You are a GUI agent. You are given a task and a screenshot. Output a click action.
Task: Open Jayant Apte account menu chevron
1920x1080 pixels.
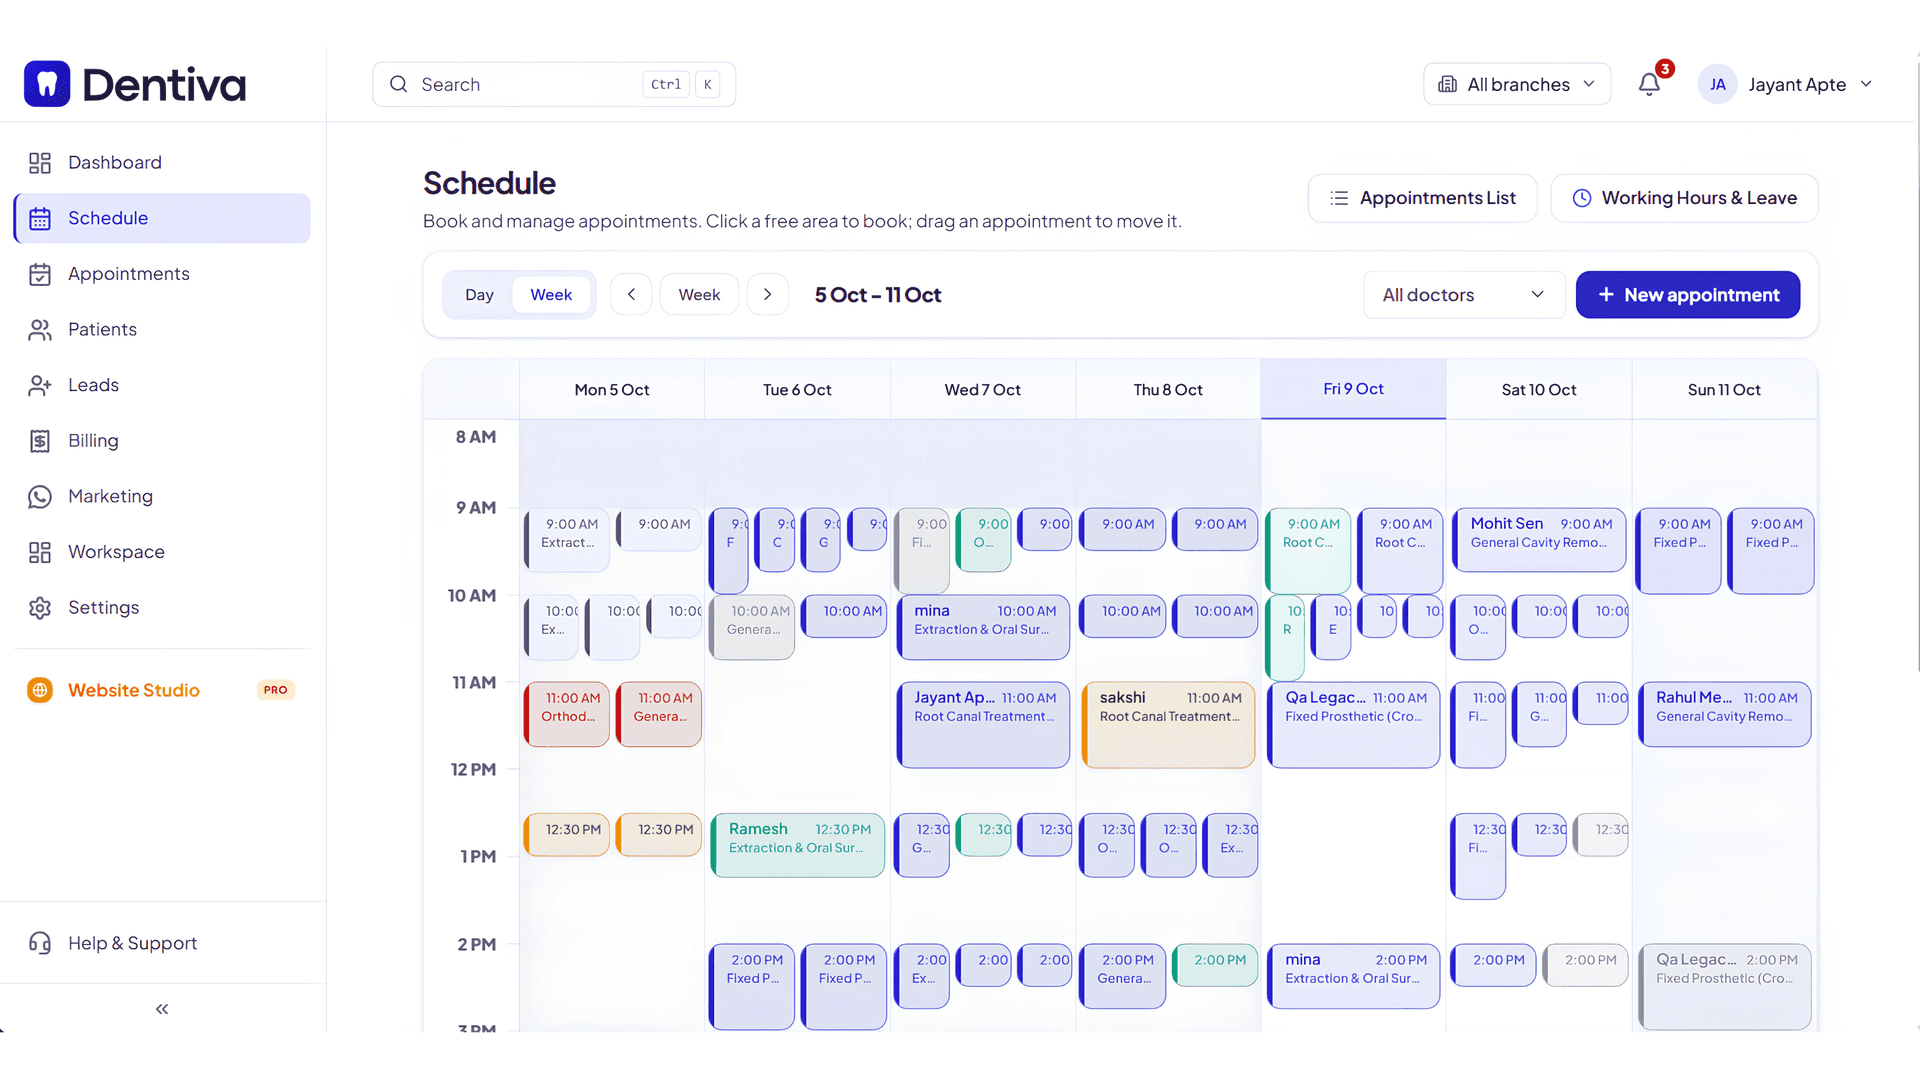1866,84
